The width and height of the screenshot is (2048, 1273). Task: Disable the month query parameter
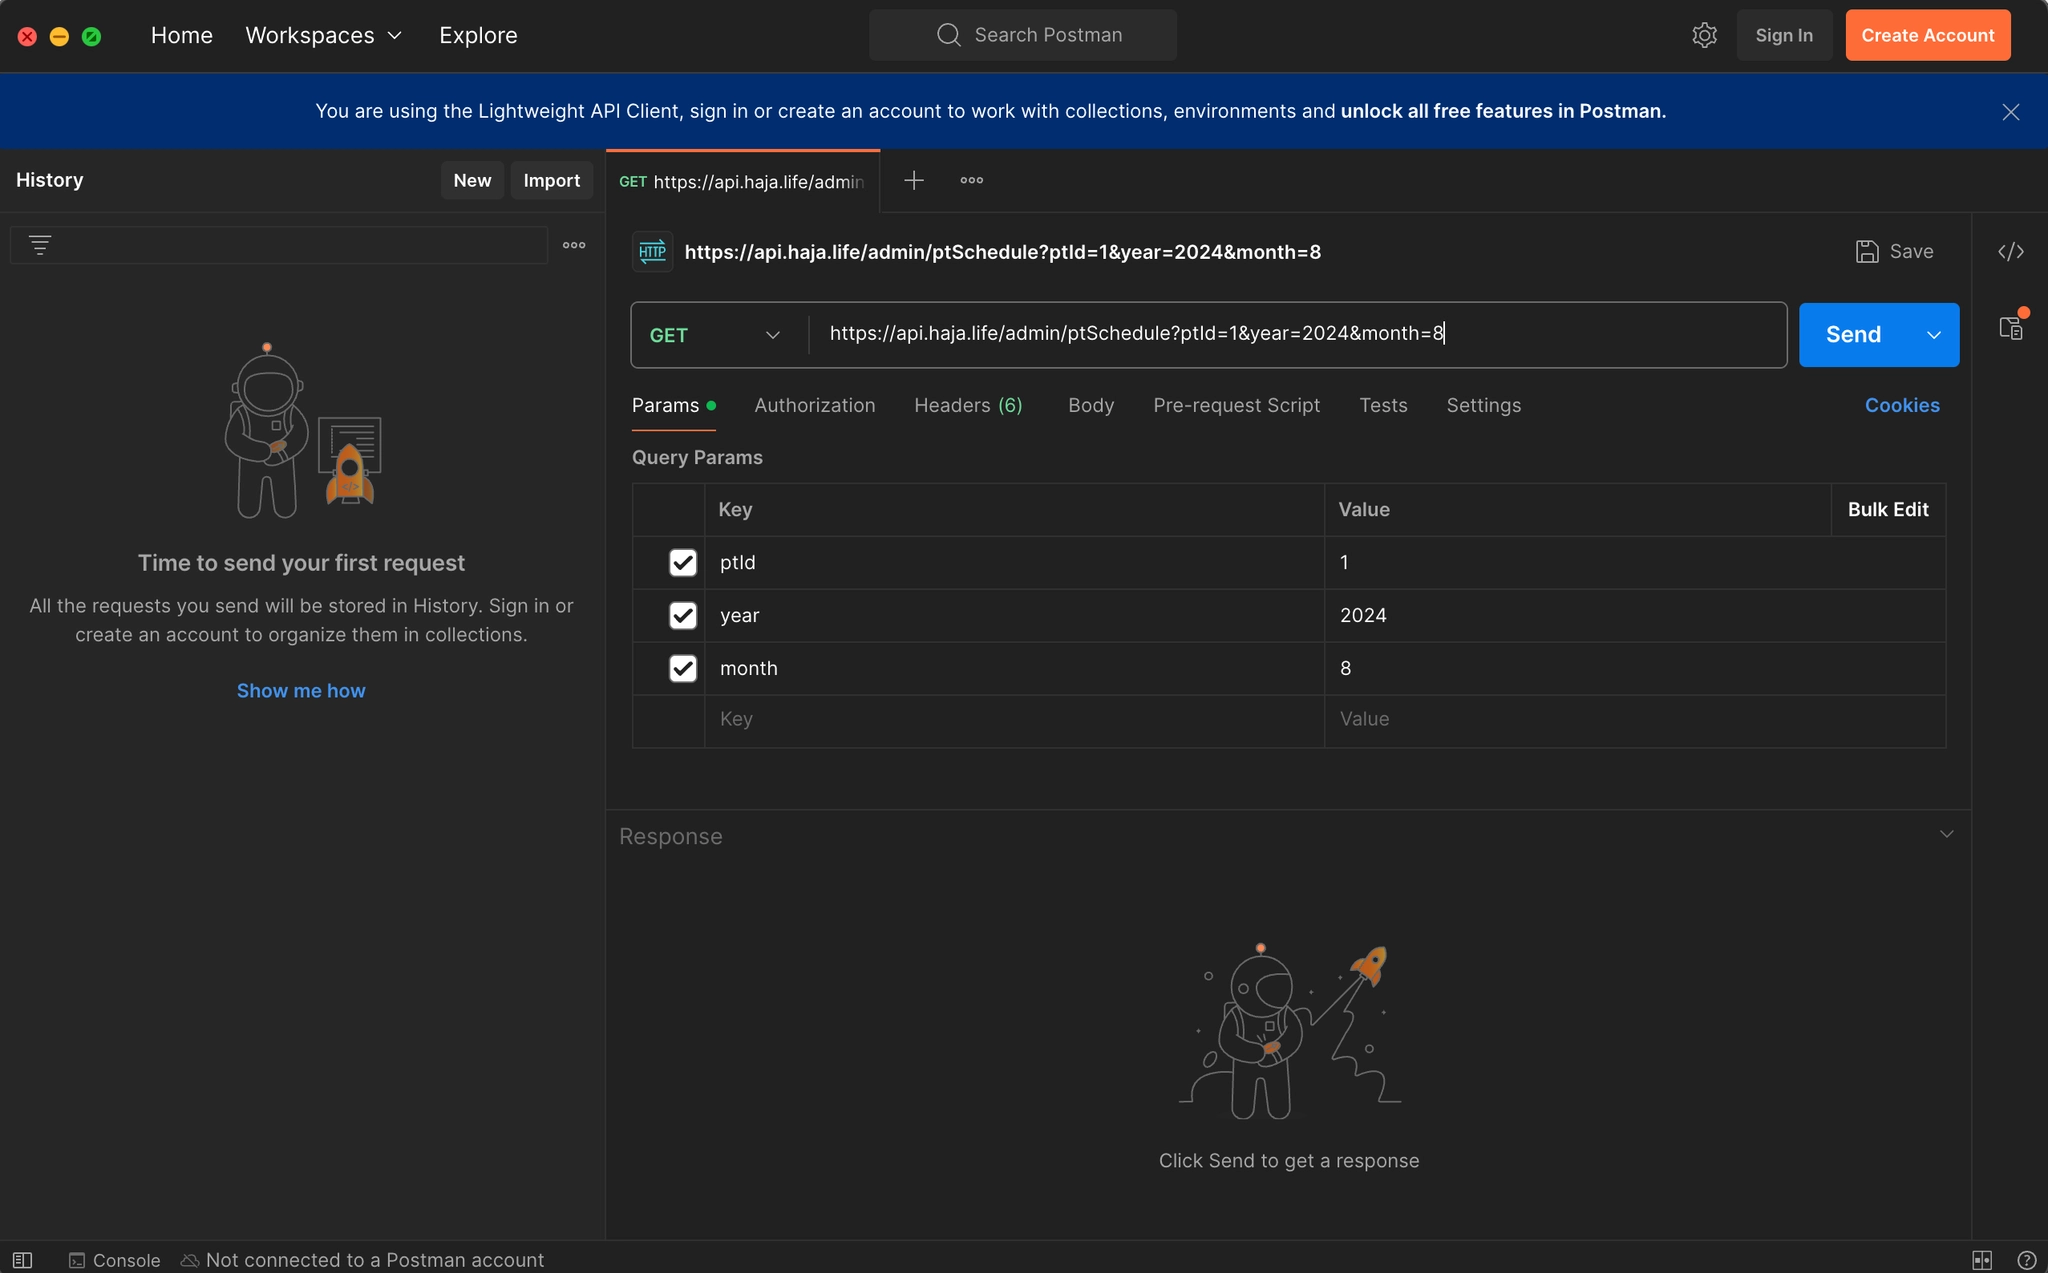pos(683,668)
